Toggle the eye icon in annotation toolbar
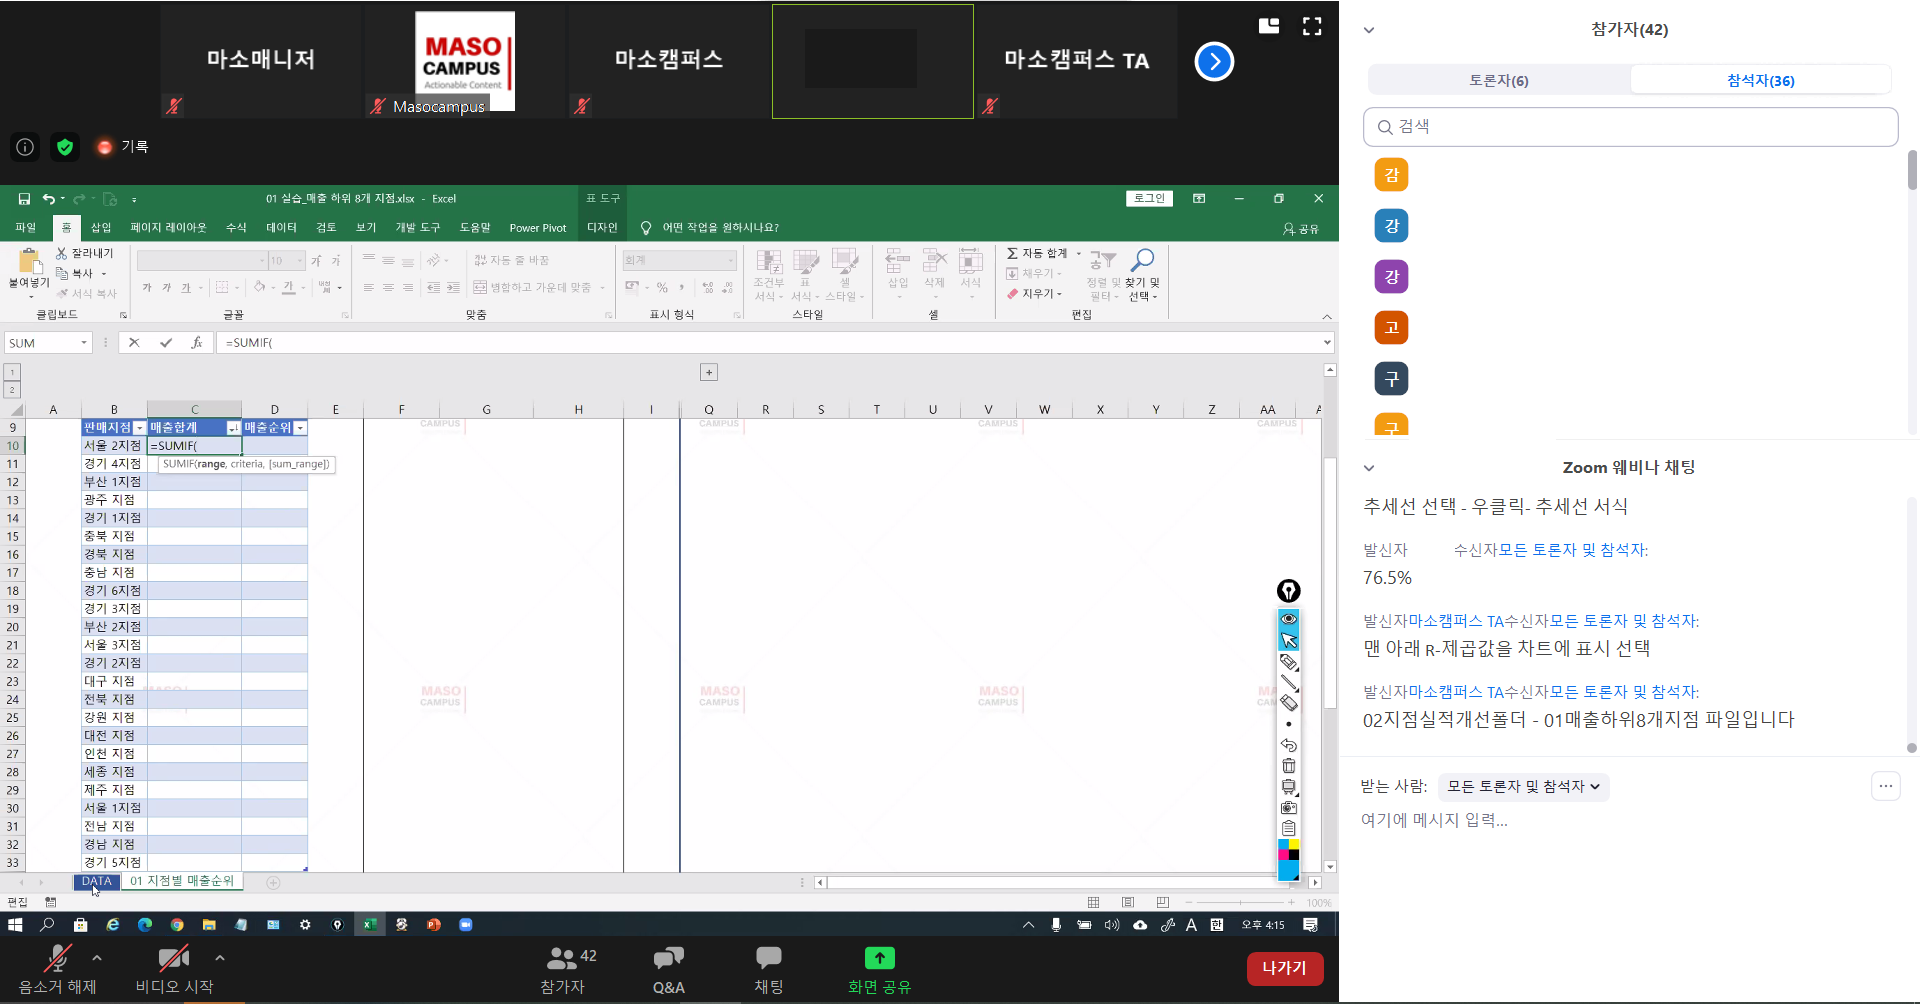This screenshot has height=1004, width=1920. pyautogui.click(x=1288, y=619)
